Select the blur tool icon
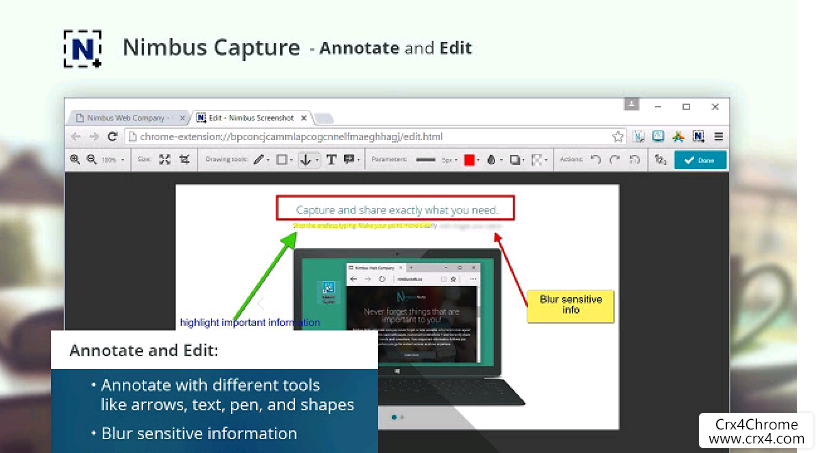The image size is (818, 453). pyautogui.click(x=538, y=160)
